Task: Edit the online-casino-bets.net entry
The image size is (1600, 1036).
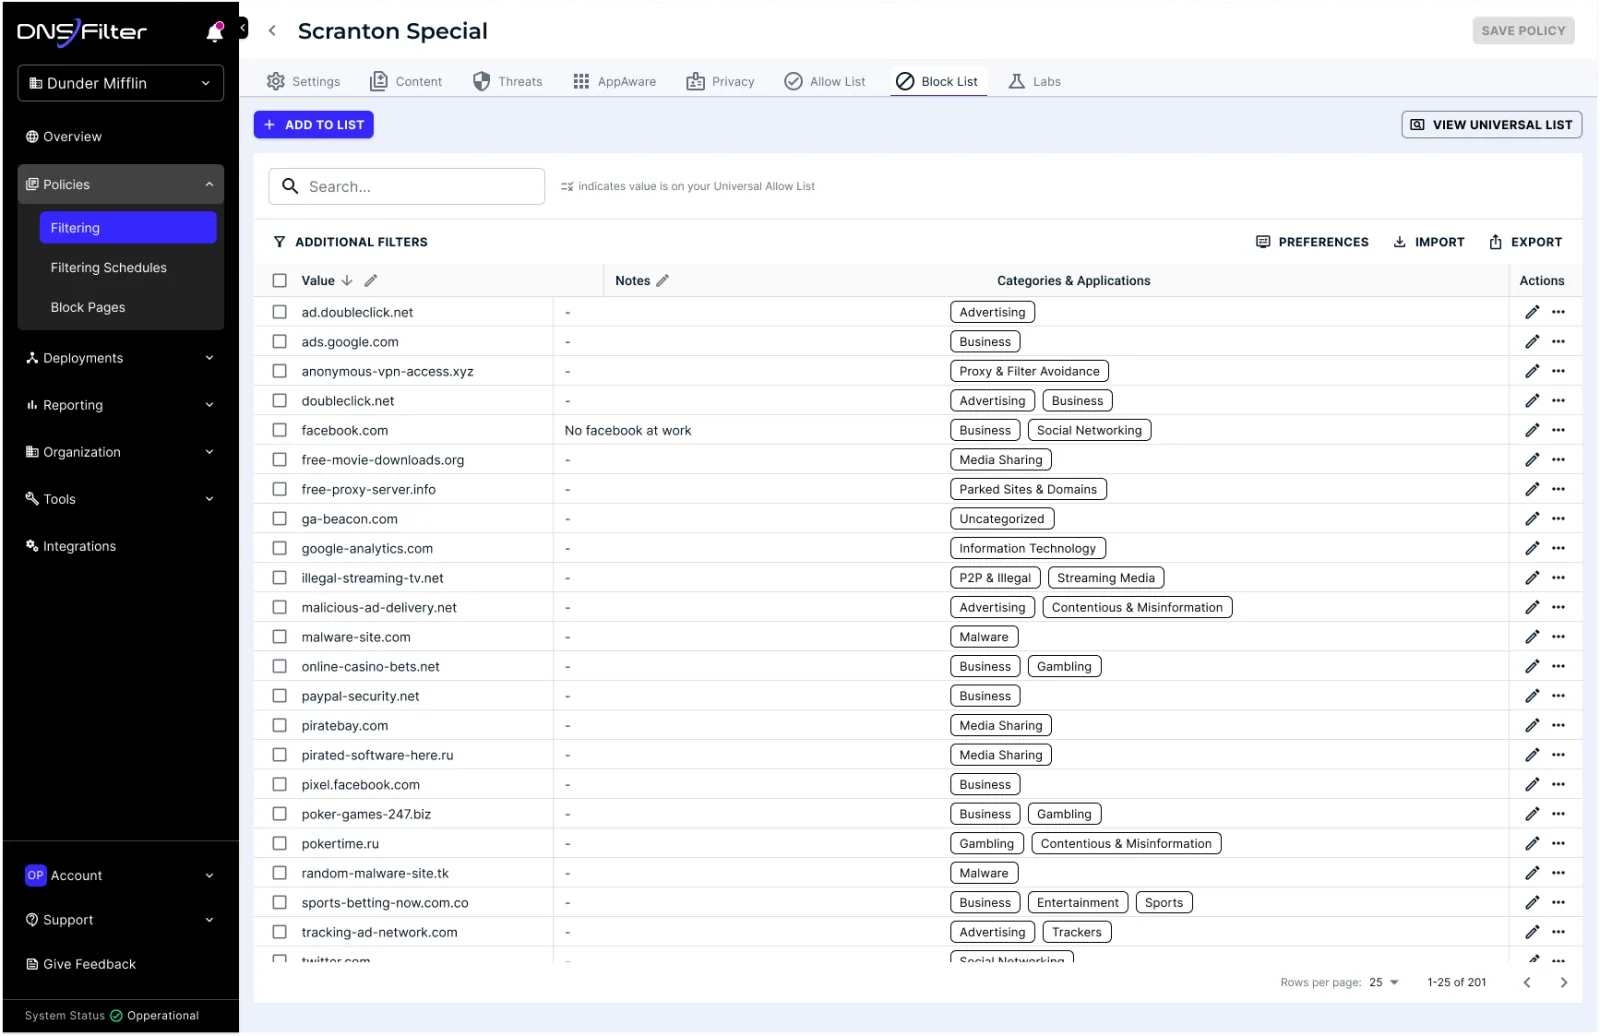Action: [1532, 667]
